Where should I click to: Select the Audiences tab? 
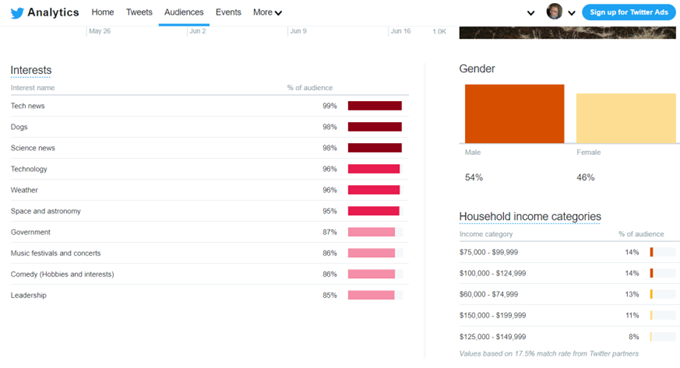[x=184, y=12]
